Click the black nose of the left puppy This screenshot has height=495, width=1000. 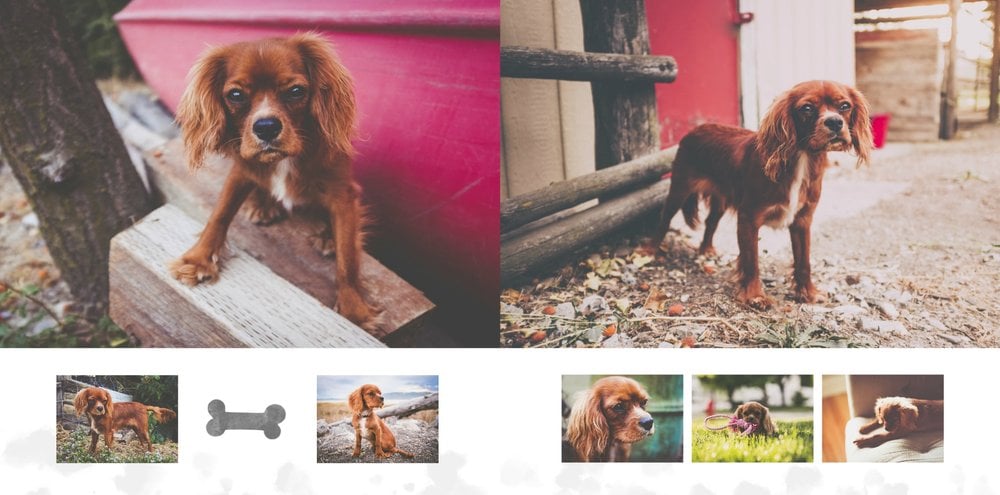(267, 129)
